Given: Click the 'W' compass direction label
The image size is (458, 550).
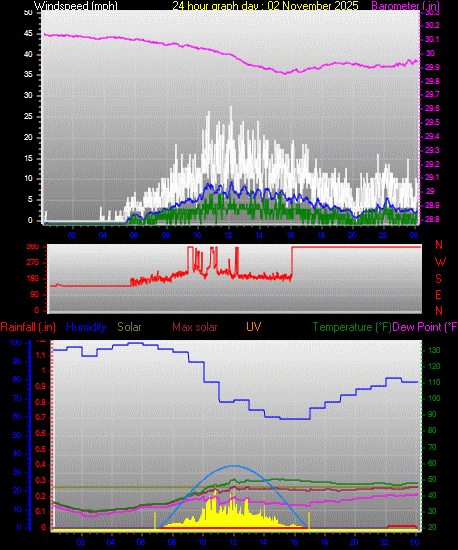Looking at the screenshot, I should [x=440, y=262].
